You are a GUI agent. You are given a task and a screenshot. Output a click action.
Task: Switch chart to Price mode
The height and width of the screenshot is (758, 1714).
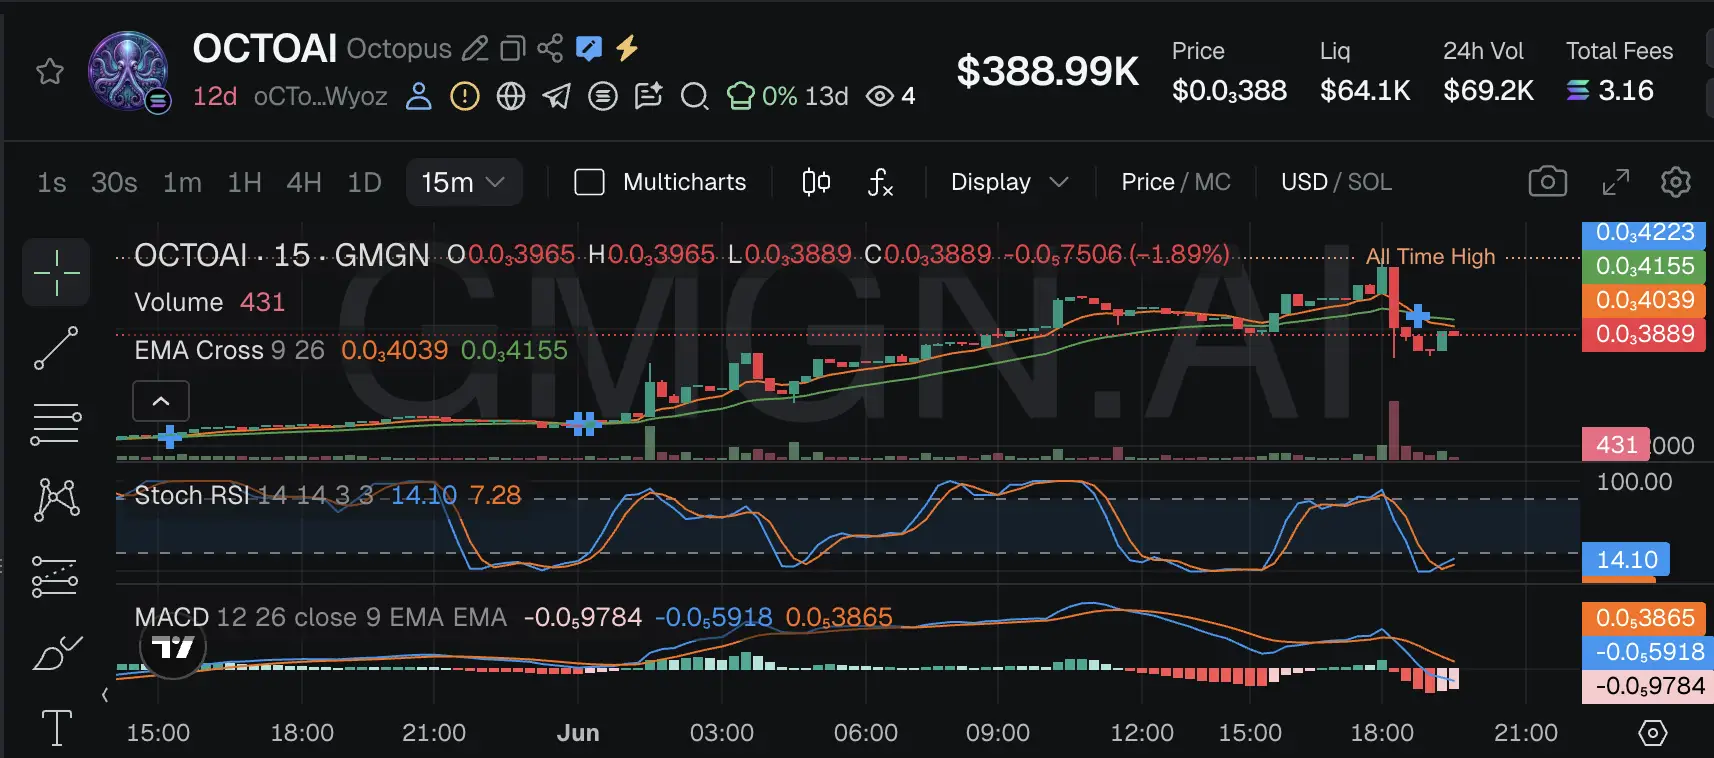(1147, 182)
